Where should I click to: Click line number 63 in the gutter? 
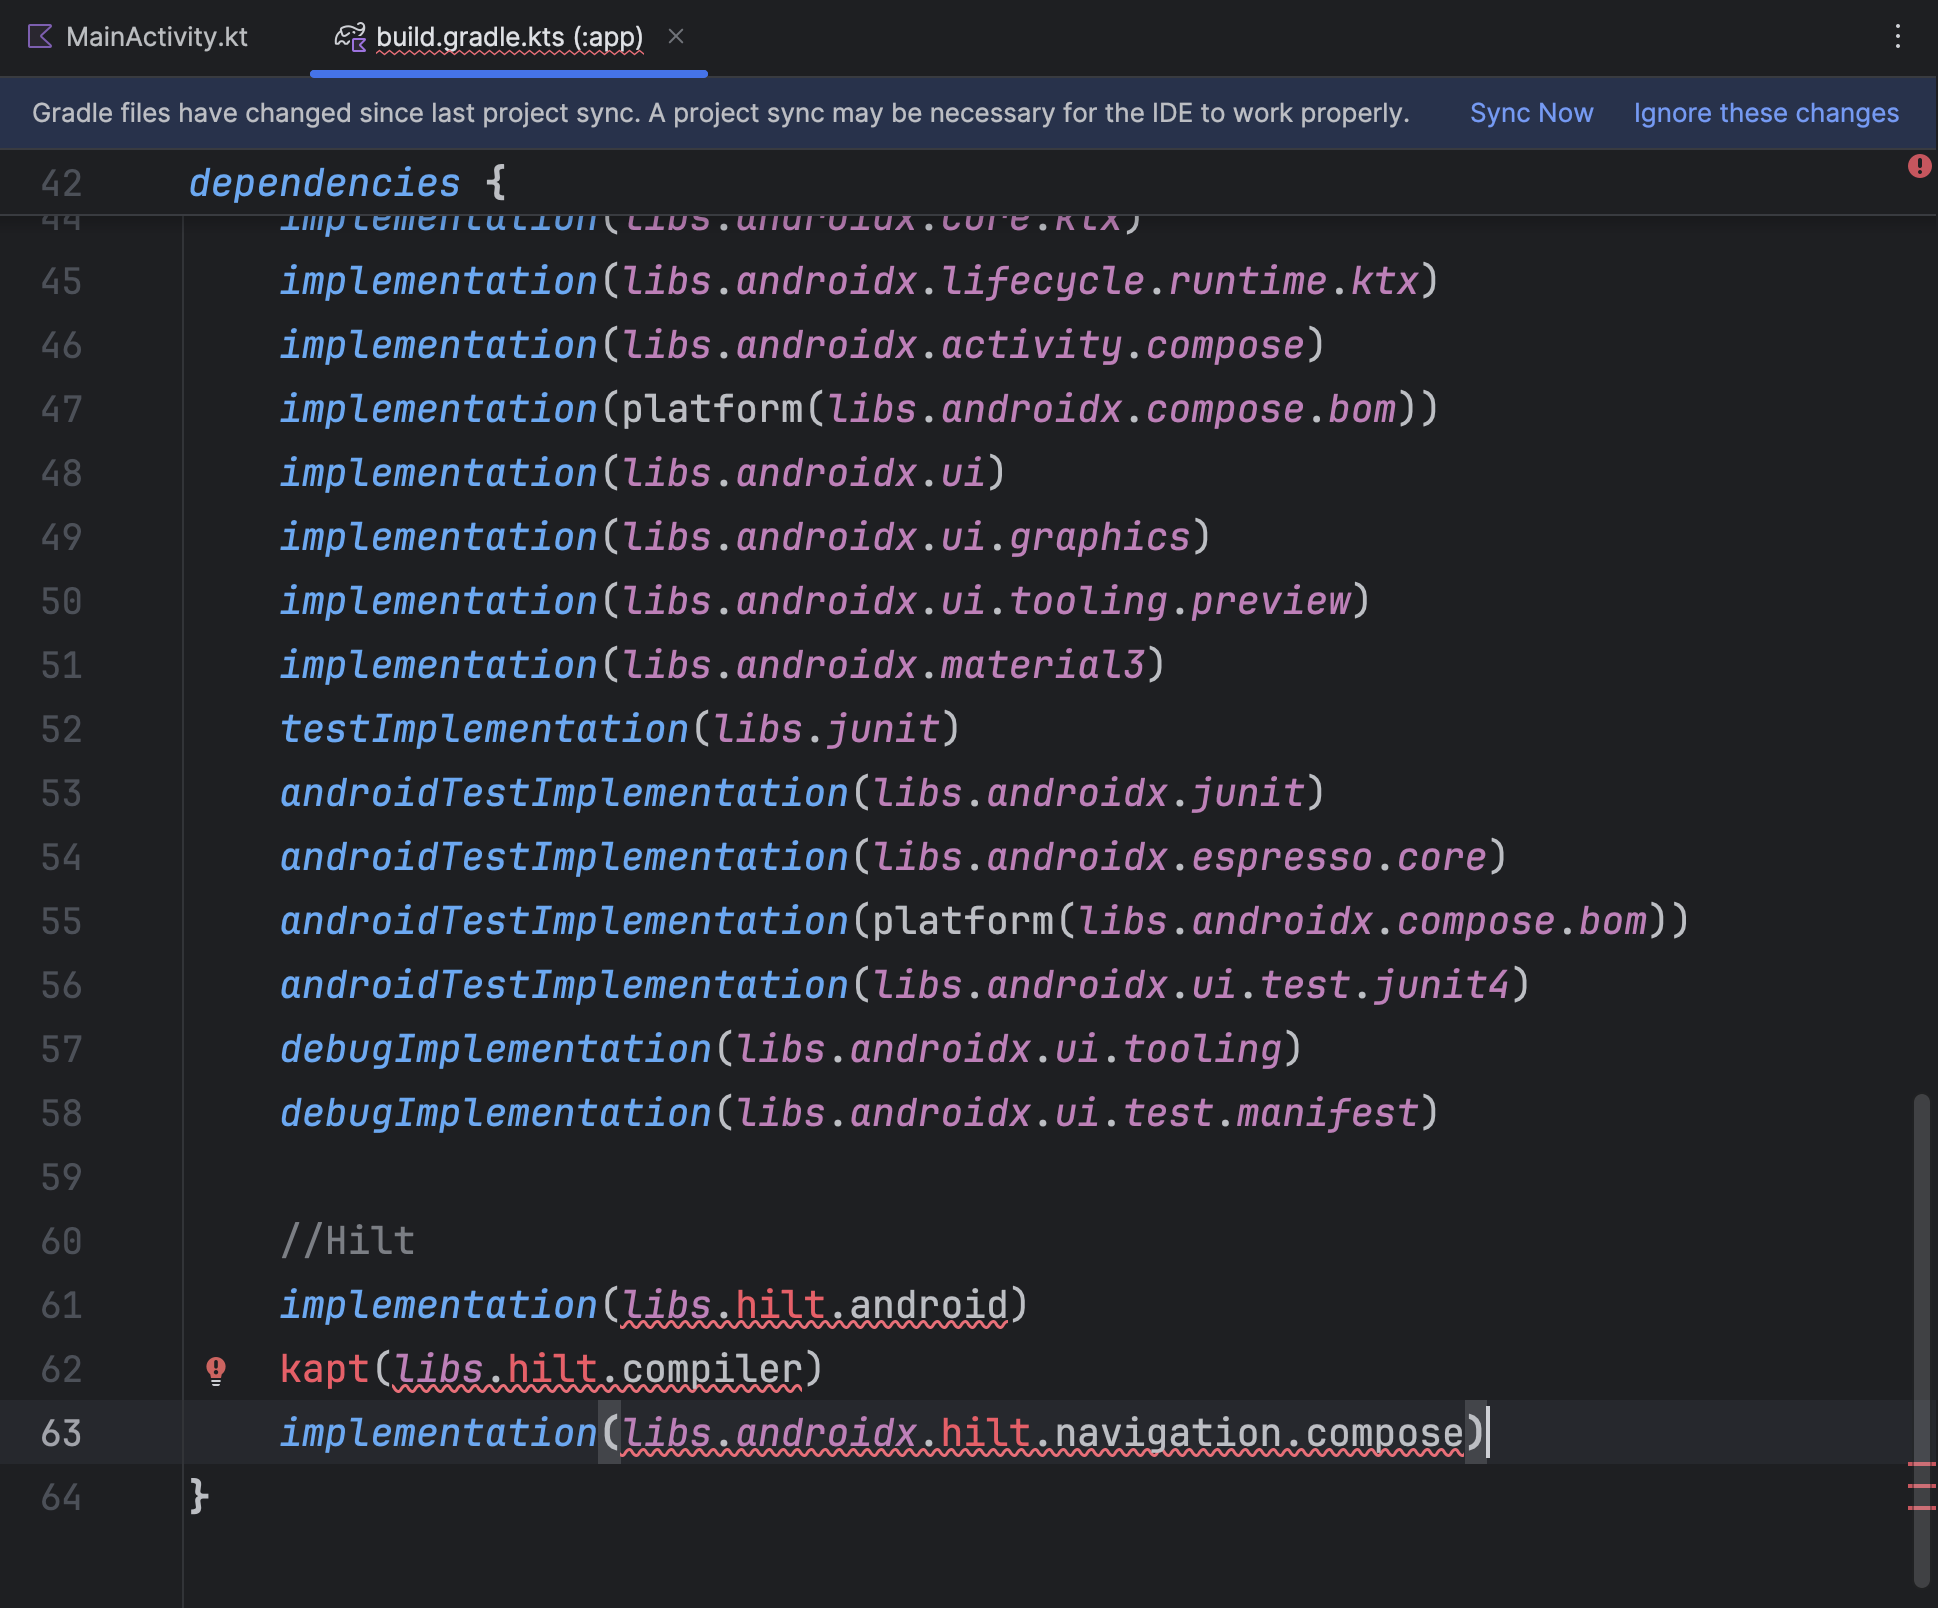(x=61, y=1433)
